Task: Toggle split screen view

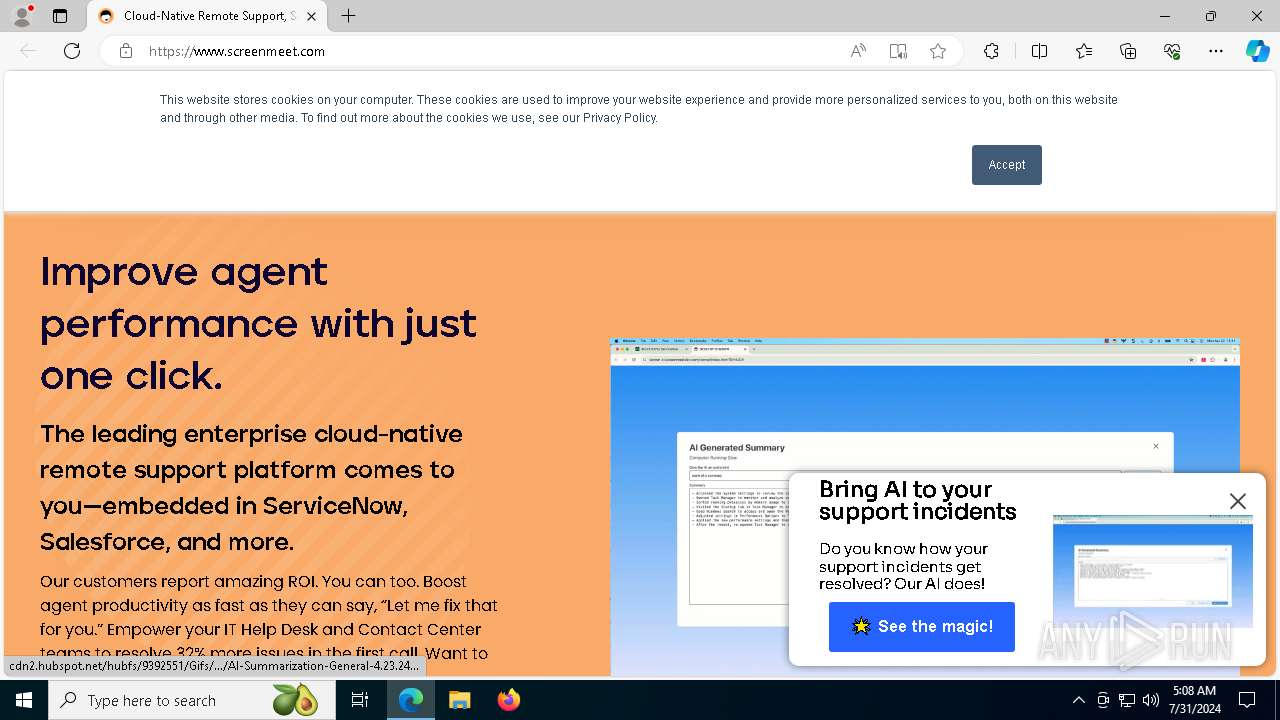Action: click(x=1039, y=51)
